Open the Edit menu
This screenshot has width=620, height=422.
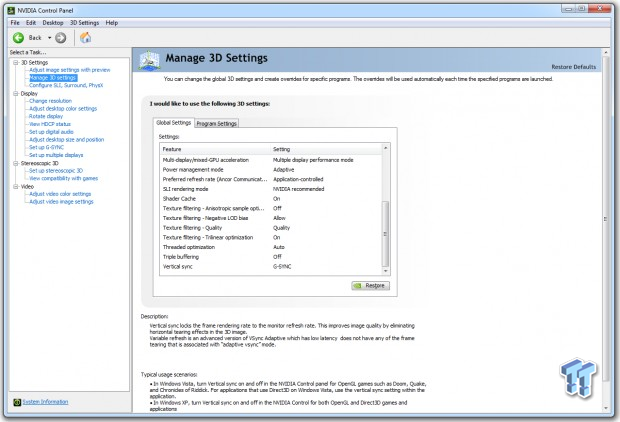coord(31,23)
